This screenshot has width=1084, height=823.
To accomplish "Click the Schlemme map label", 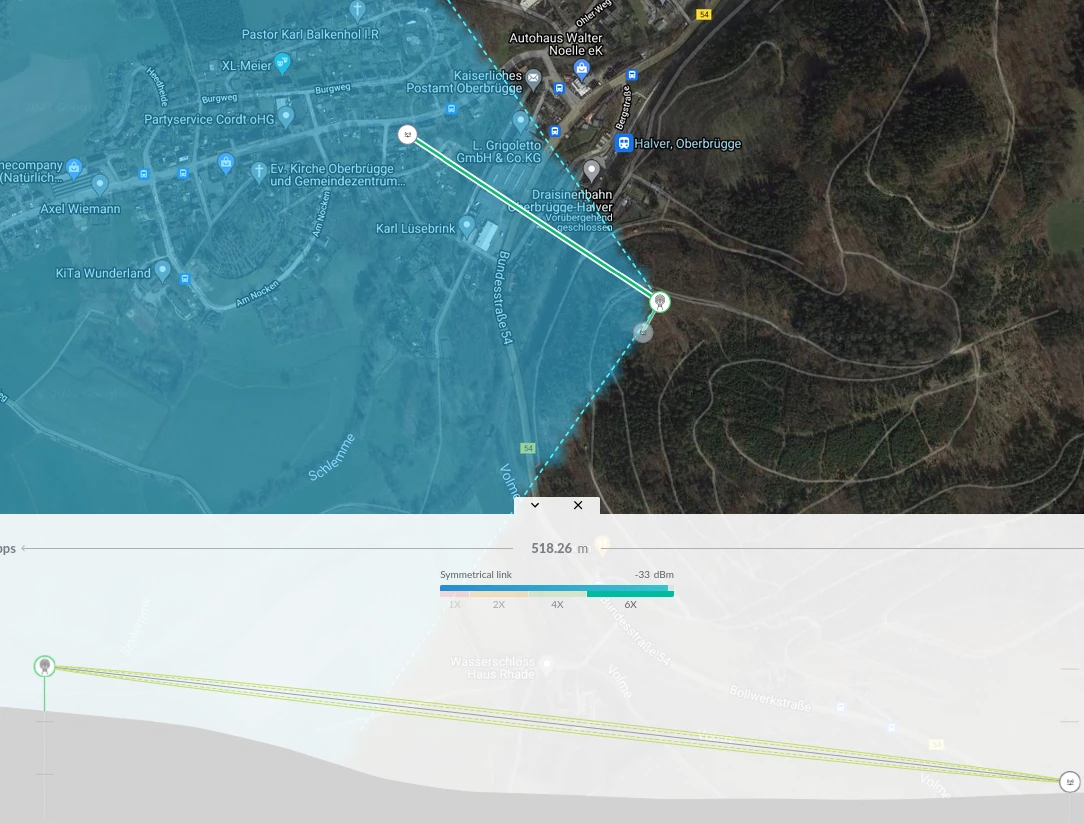I will (x=332, y=457).
